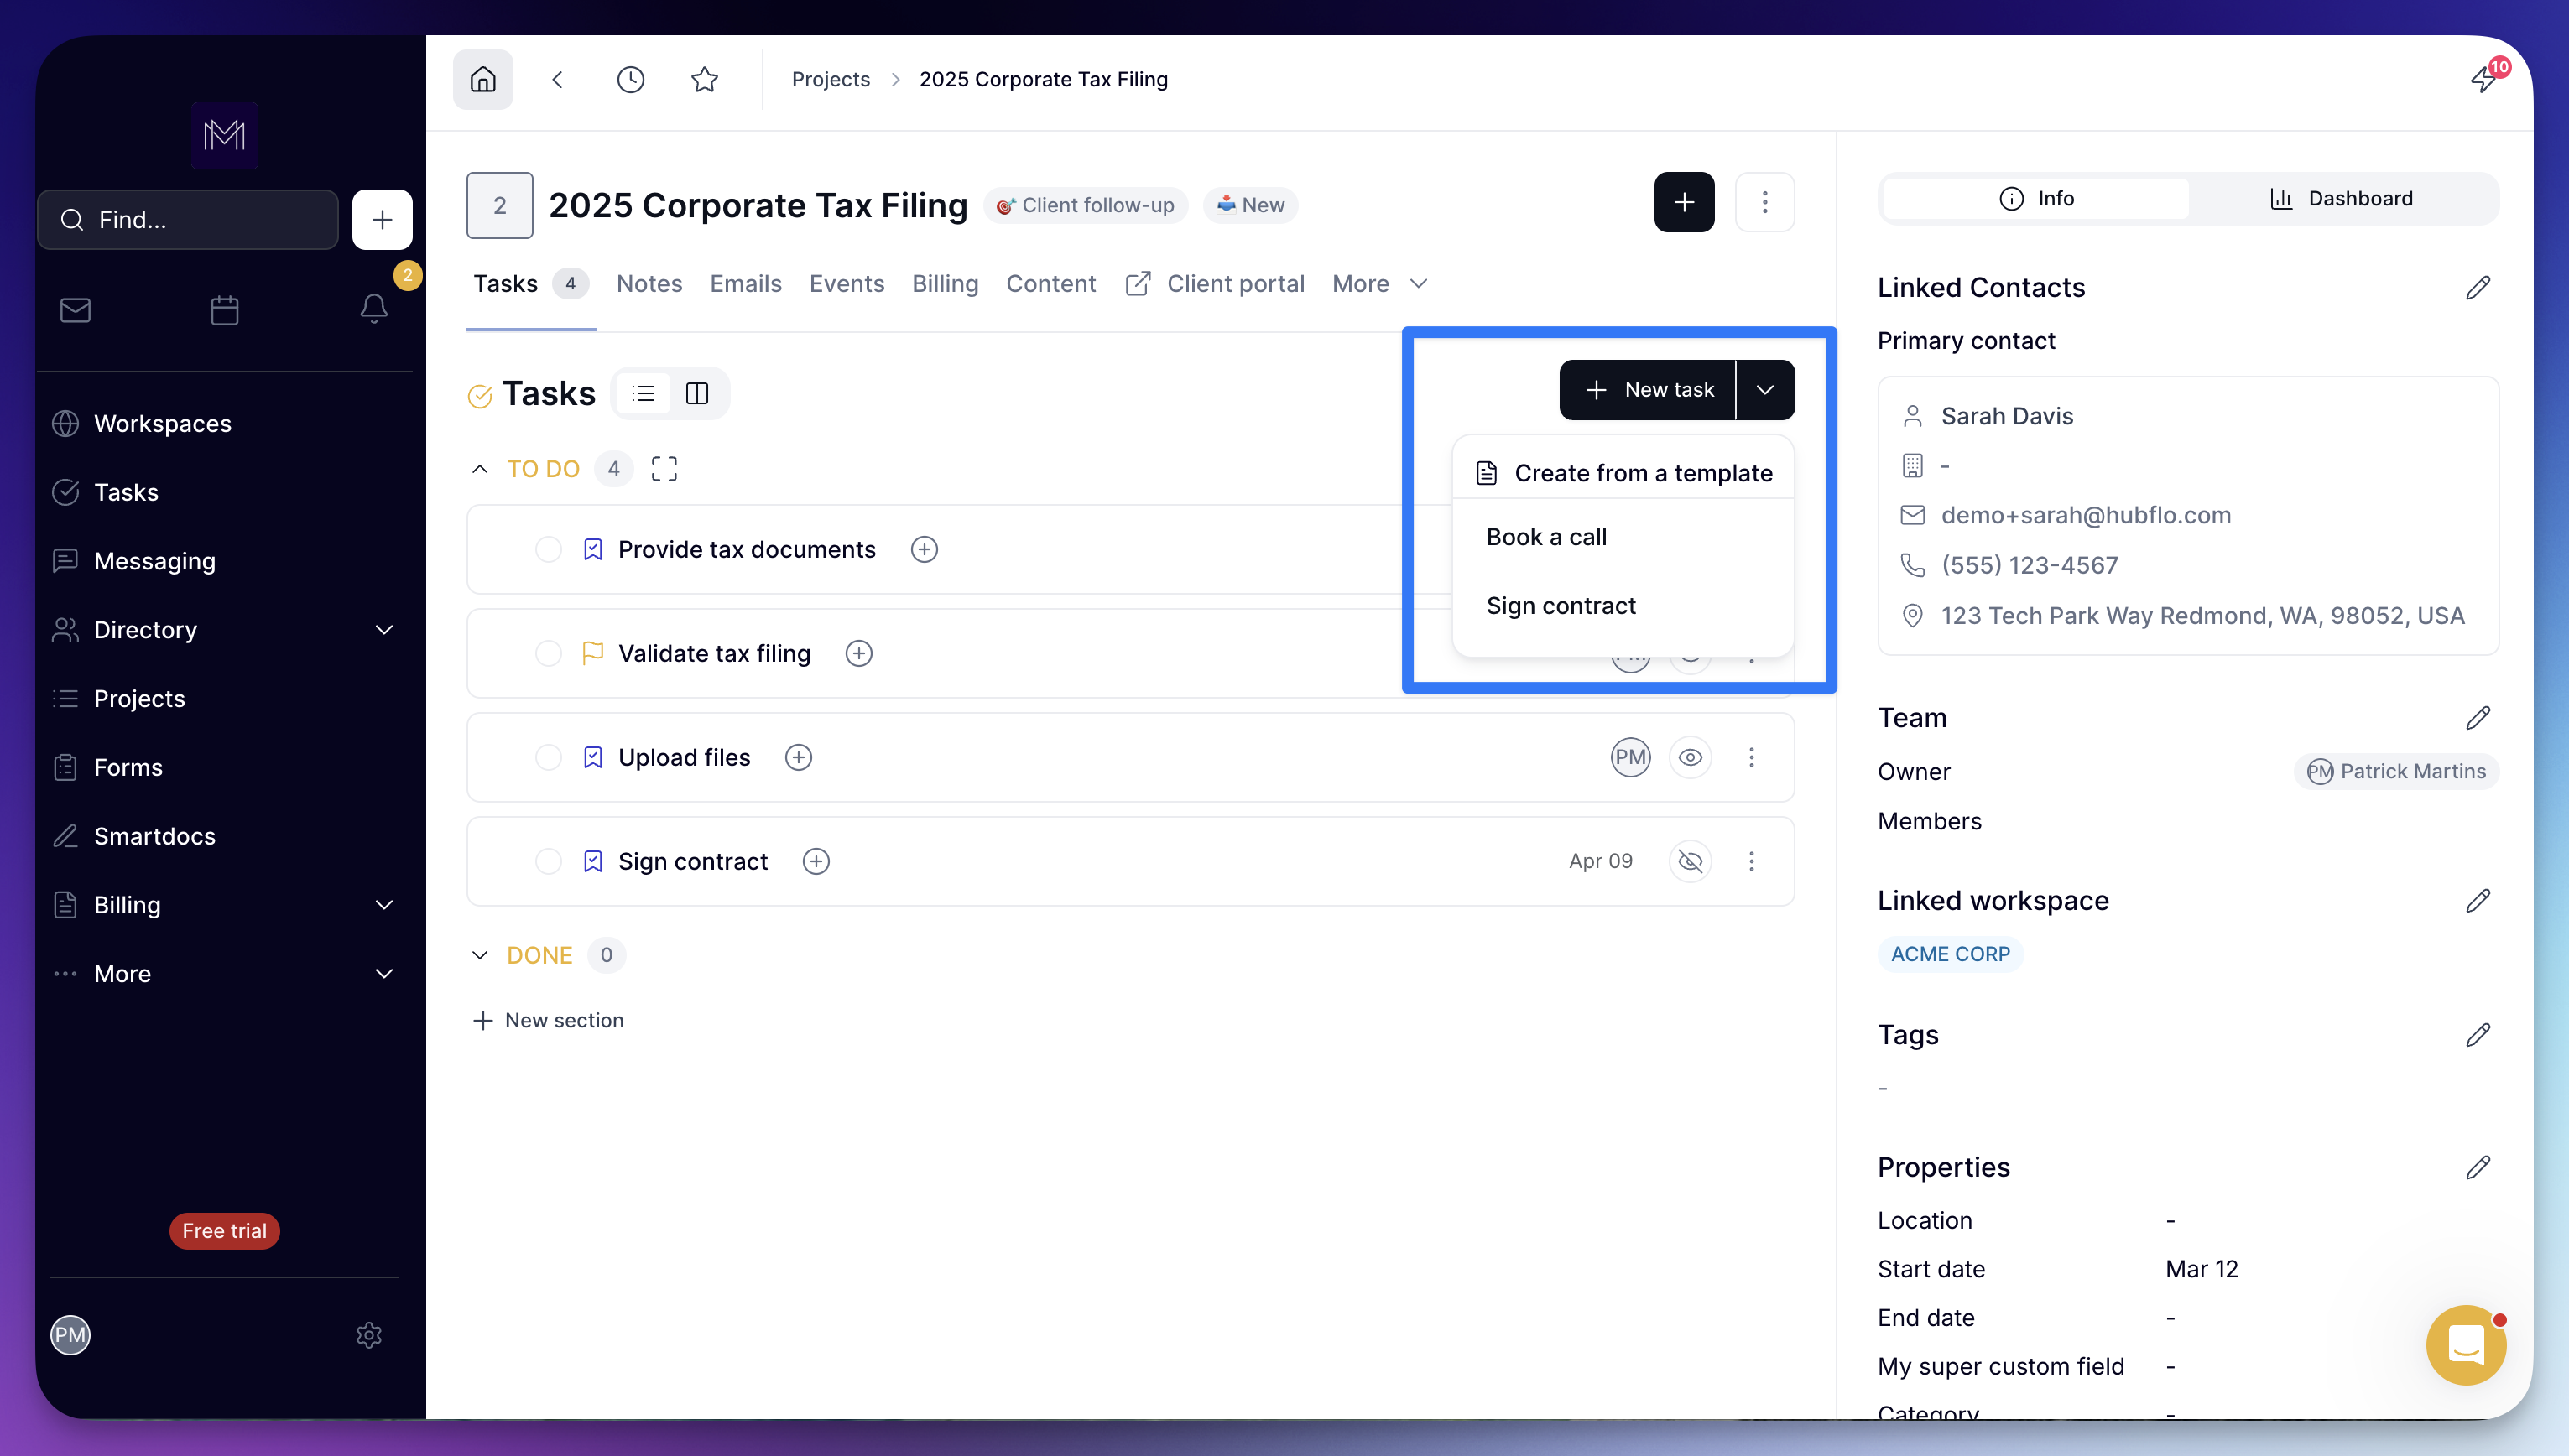Open the ACME CORP workspace link

tap(1950, 954)
